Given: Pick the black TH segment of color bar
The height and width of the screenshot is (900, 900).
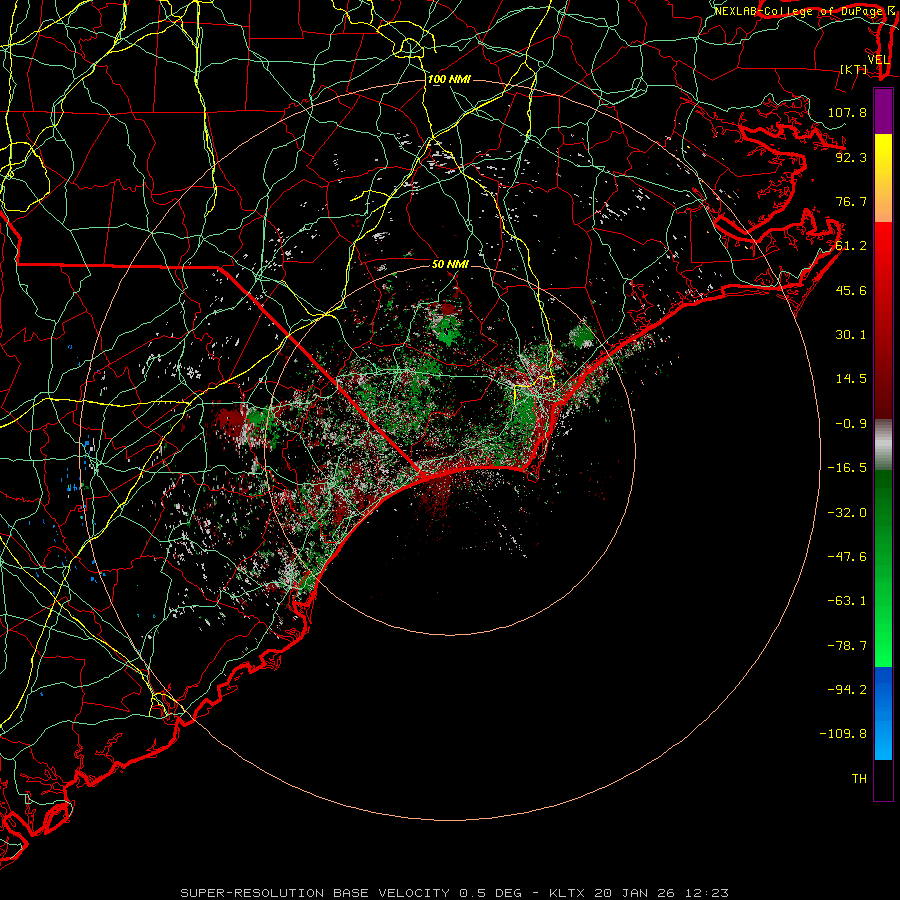Looking at the screenshot, I should (883, 779).
